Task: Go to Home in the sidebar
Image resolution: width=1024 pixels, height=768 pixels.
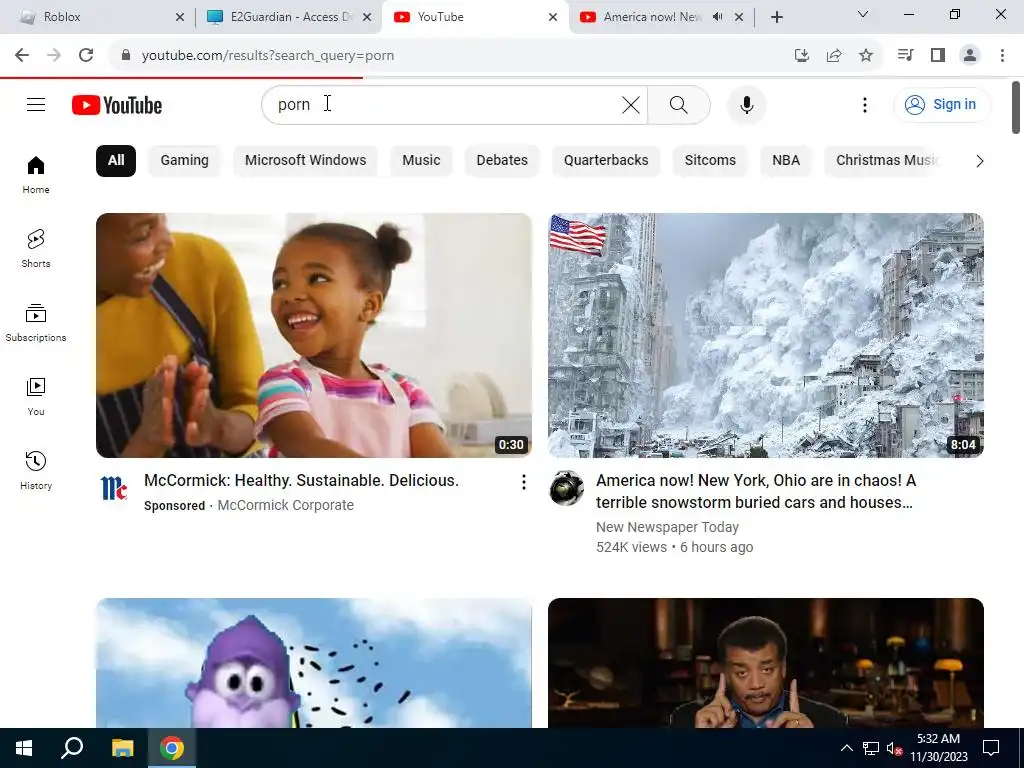Action: (x=36, y=174)
